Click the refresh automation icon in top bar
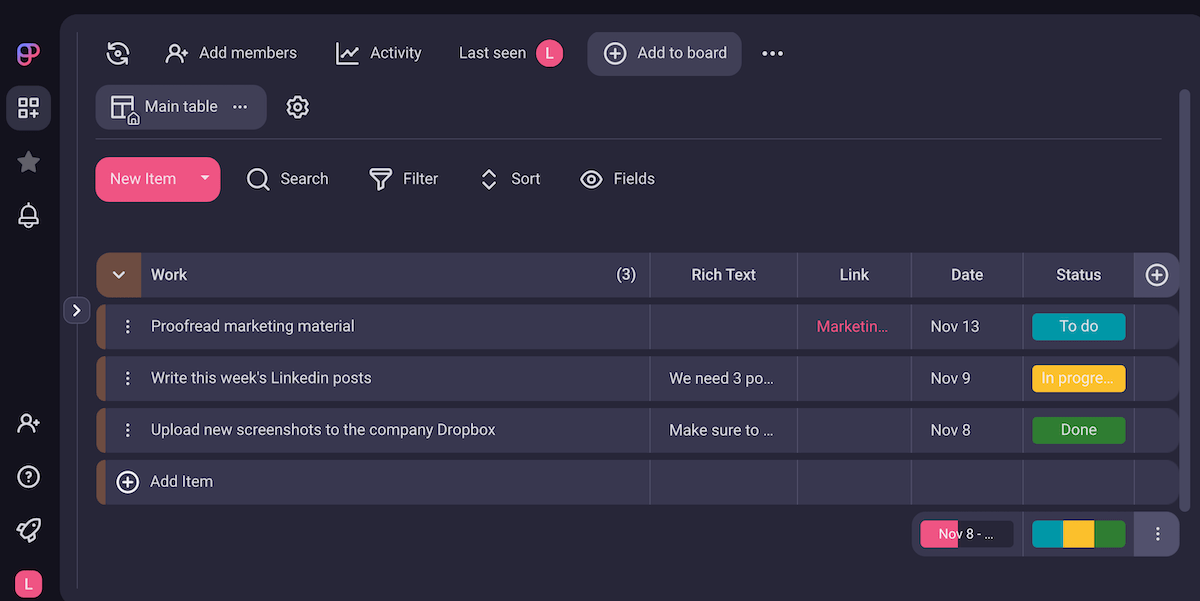The width and height of the screenshot is (1200, 601). pos(118,53)
